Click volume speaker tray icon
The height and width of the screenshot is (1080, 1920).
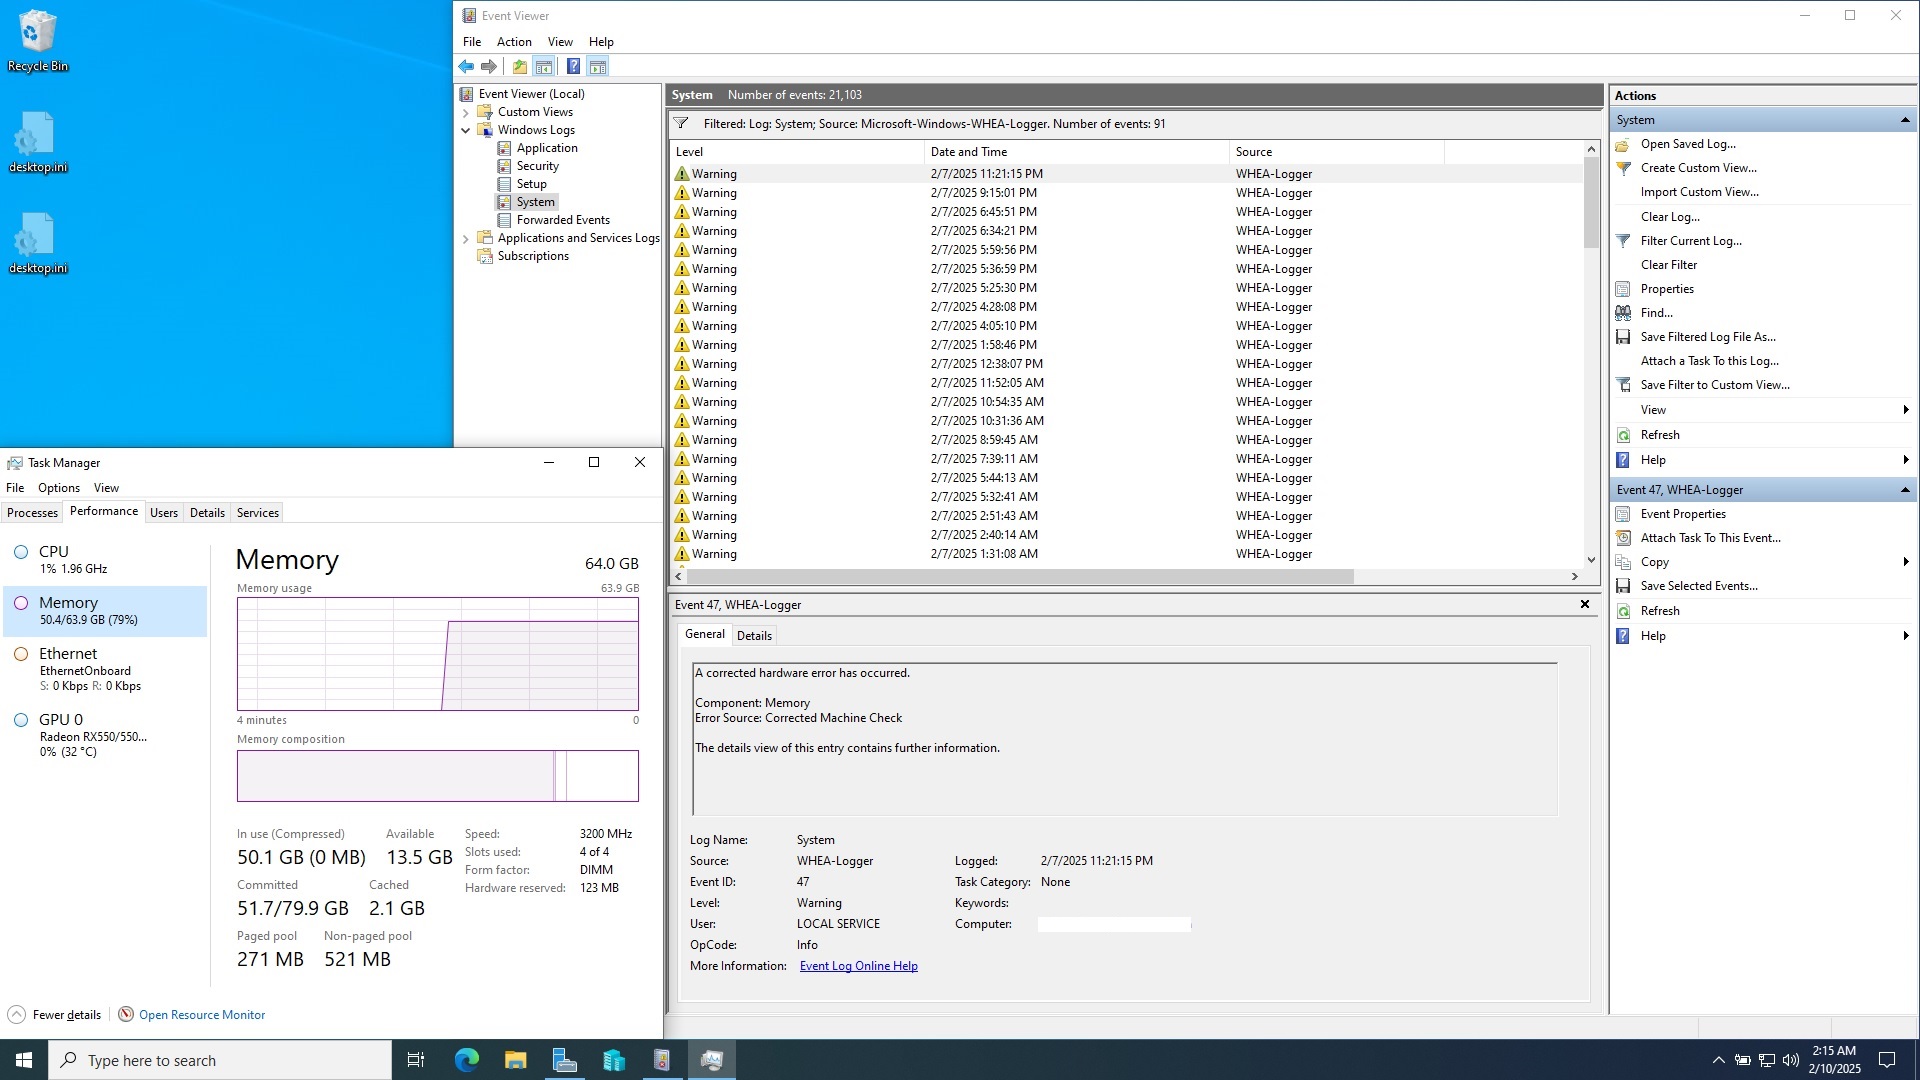coord(1790,1060)
